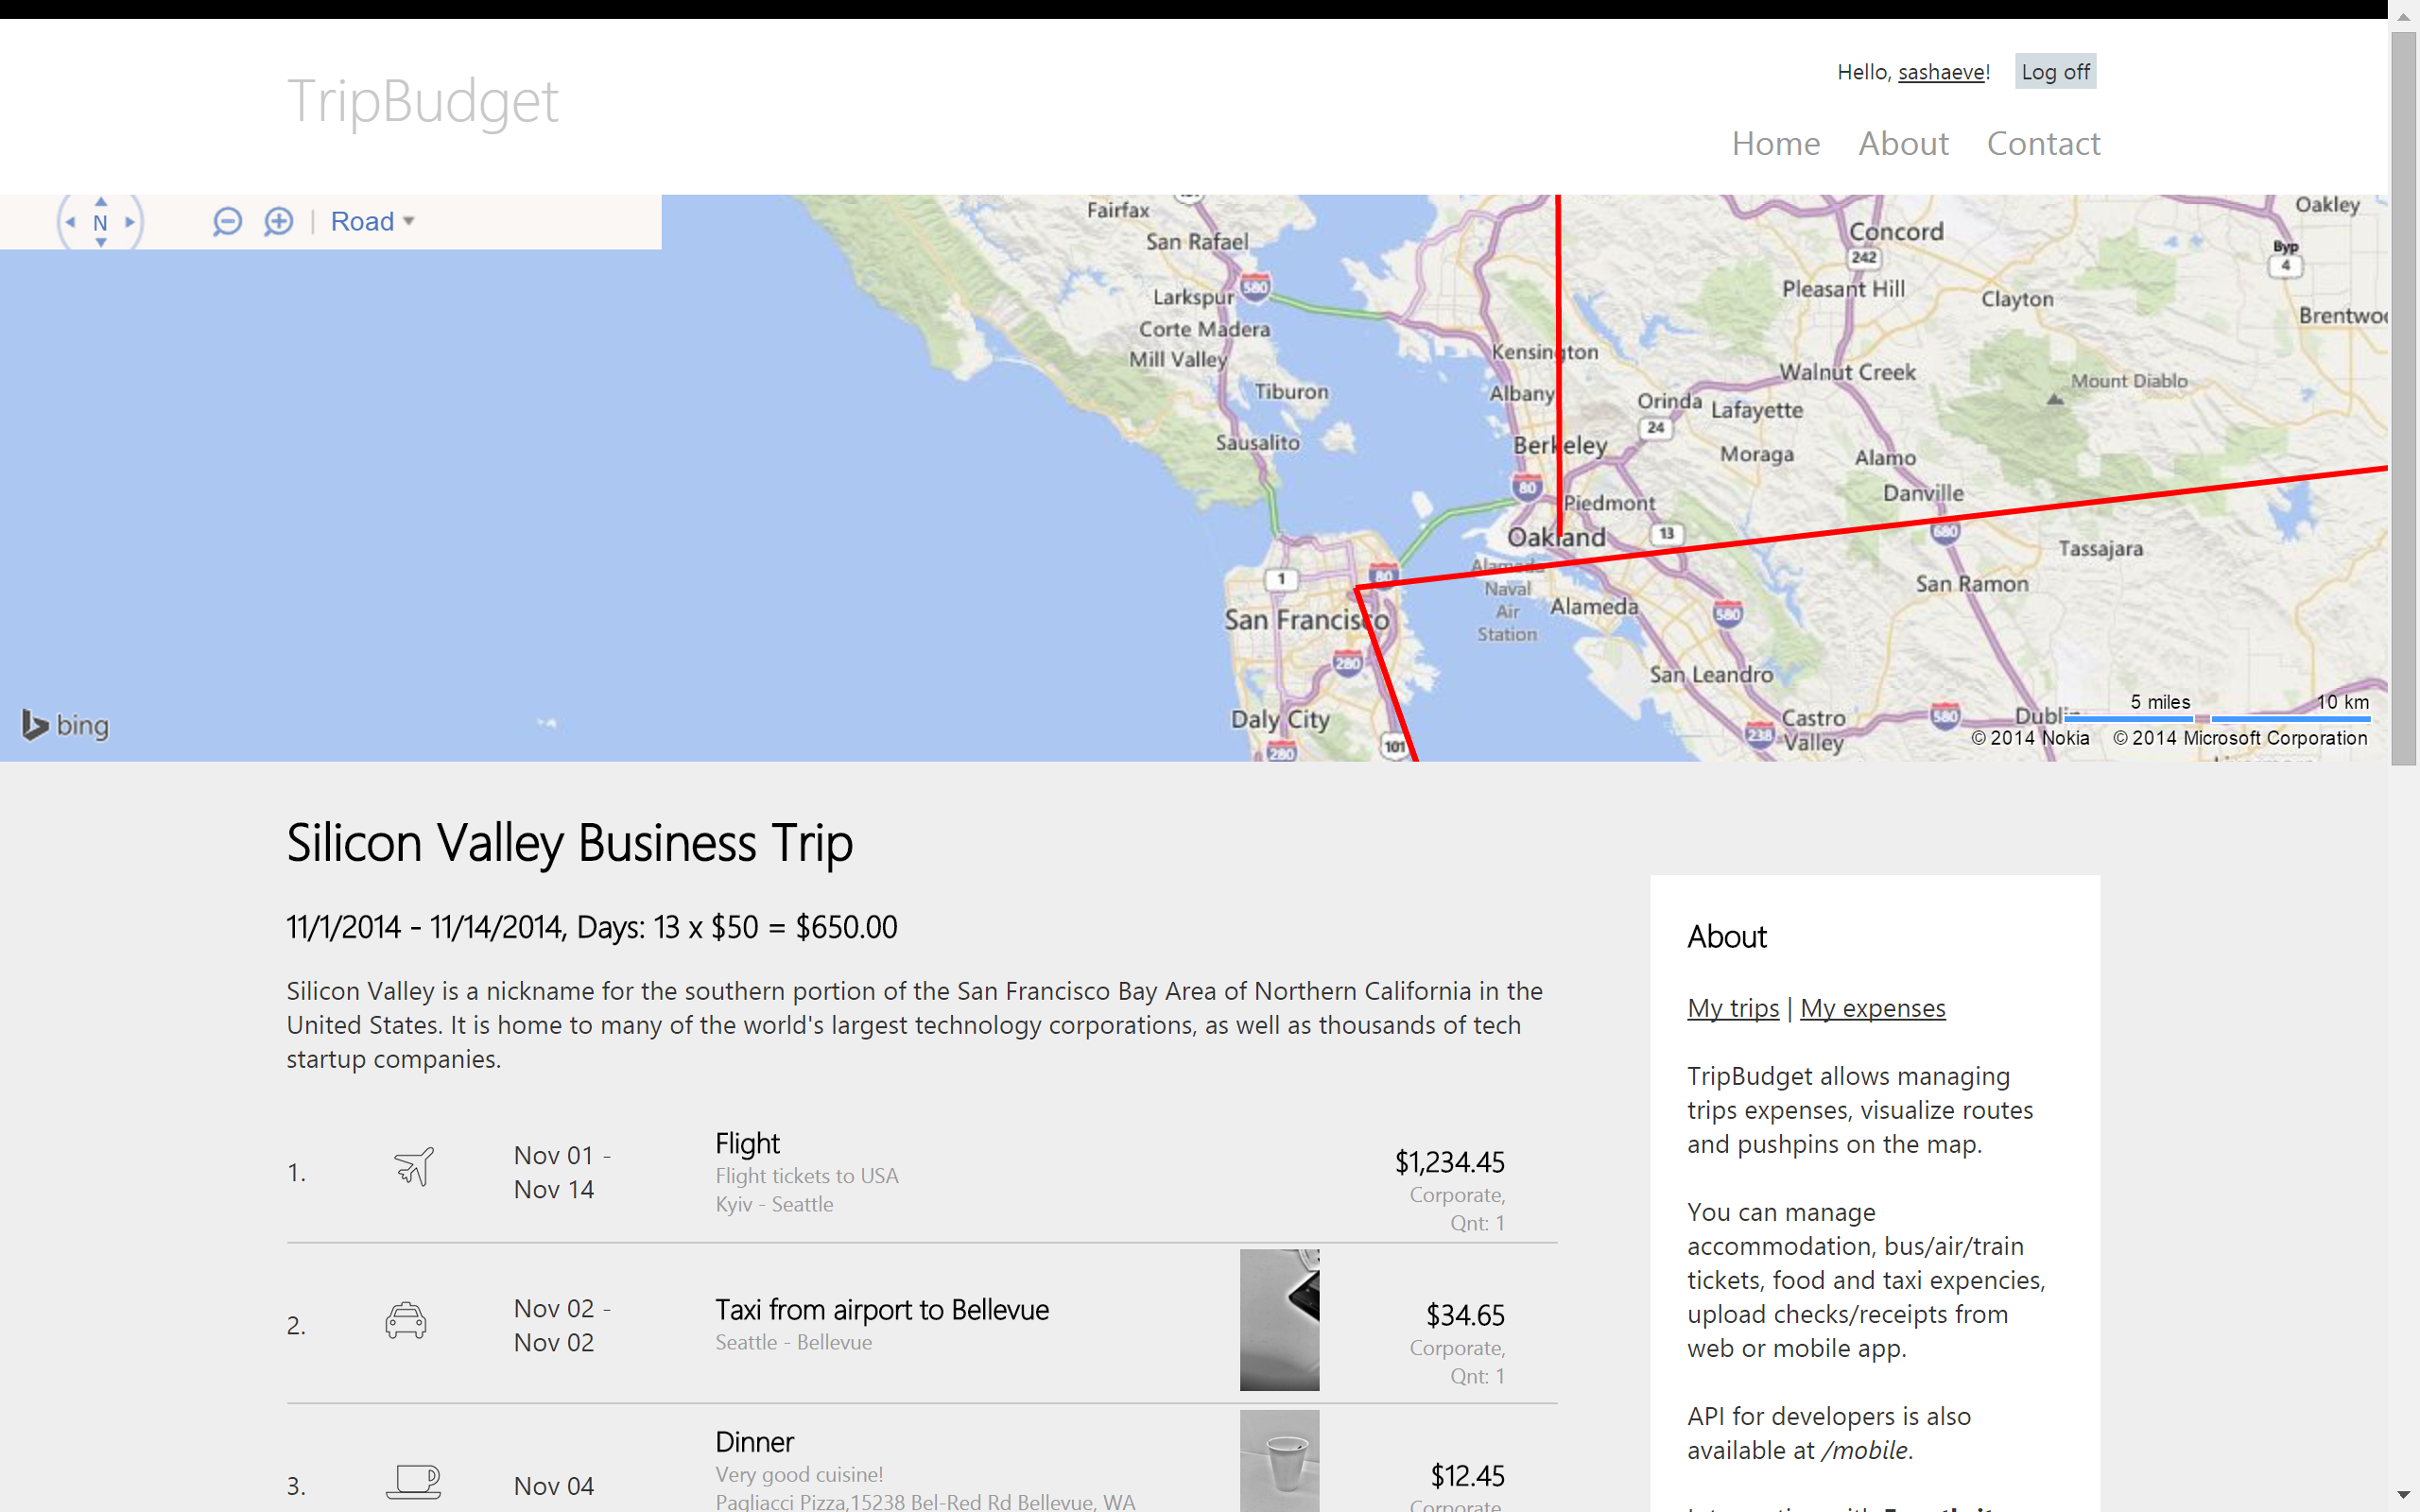Image resolution: width=2420 pixels, height=1512 pixels.
Task: Pan the map south with down arrow
Action: [101, 243]
